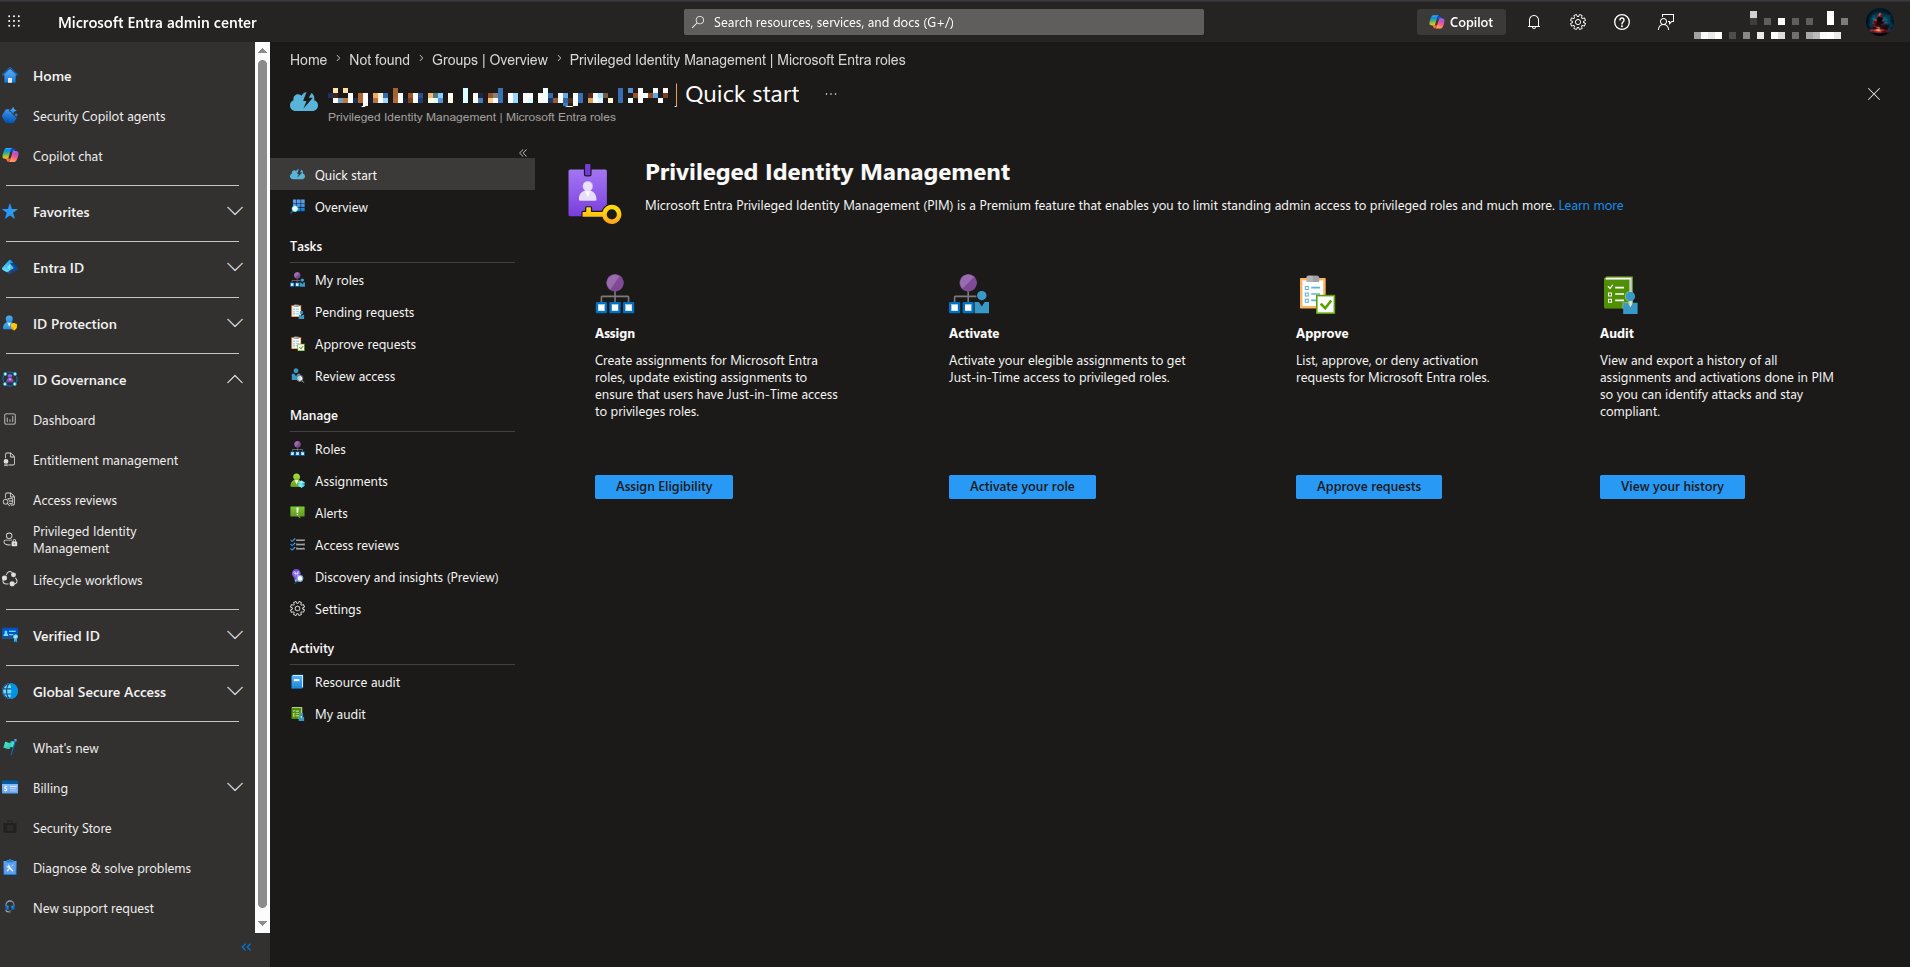Click the Settings gear icon under Manage
Viewport: 1910px width, 967px height.
click(297, 609)
